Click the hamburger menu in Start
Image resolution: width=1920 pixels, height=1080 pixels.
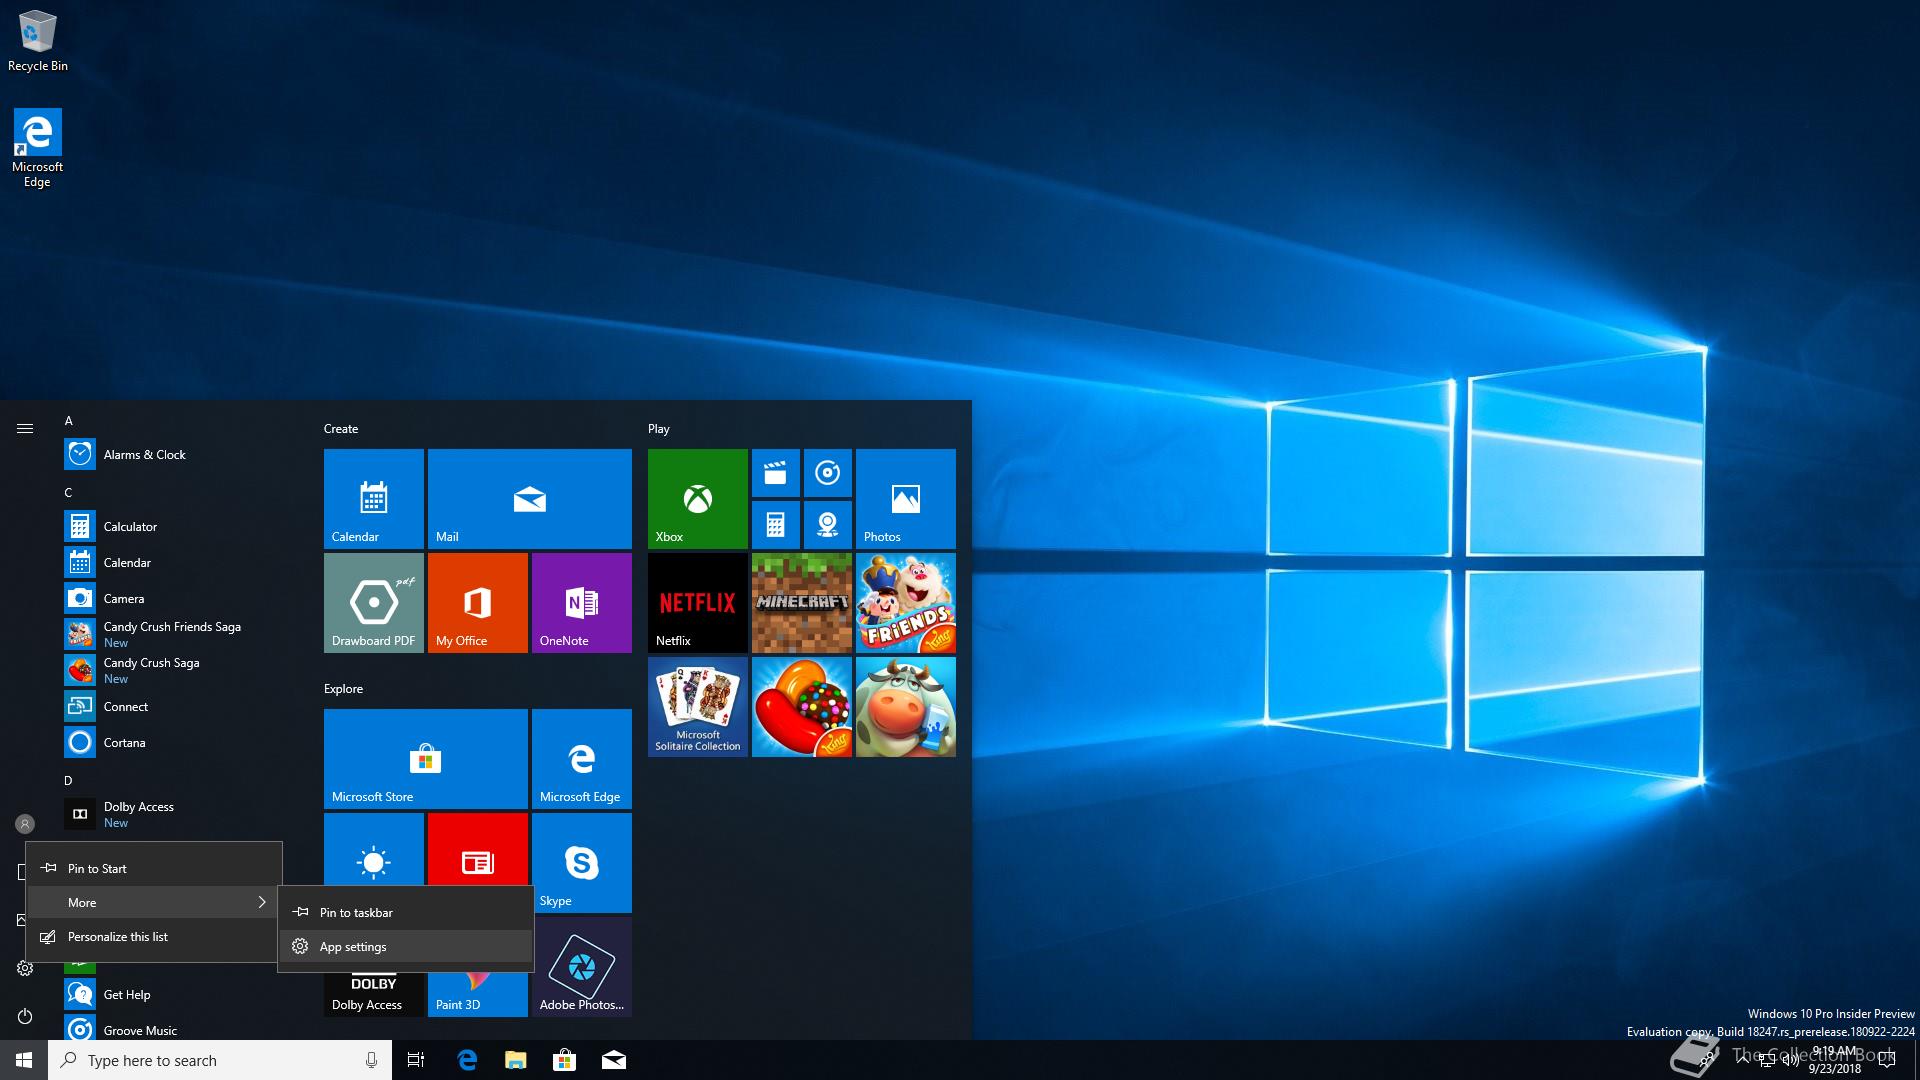click(25, 428)
